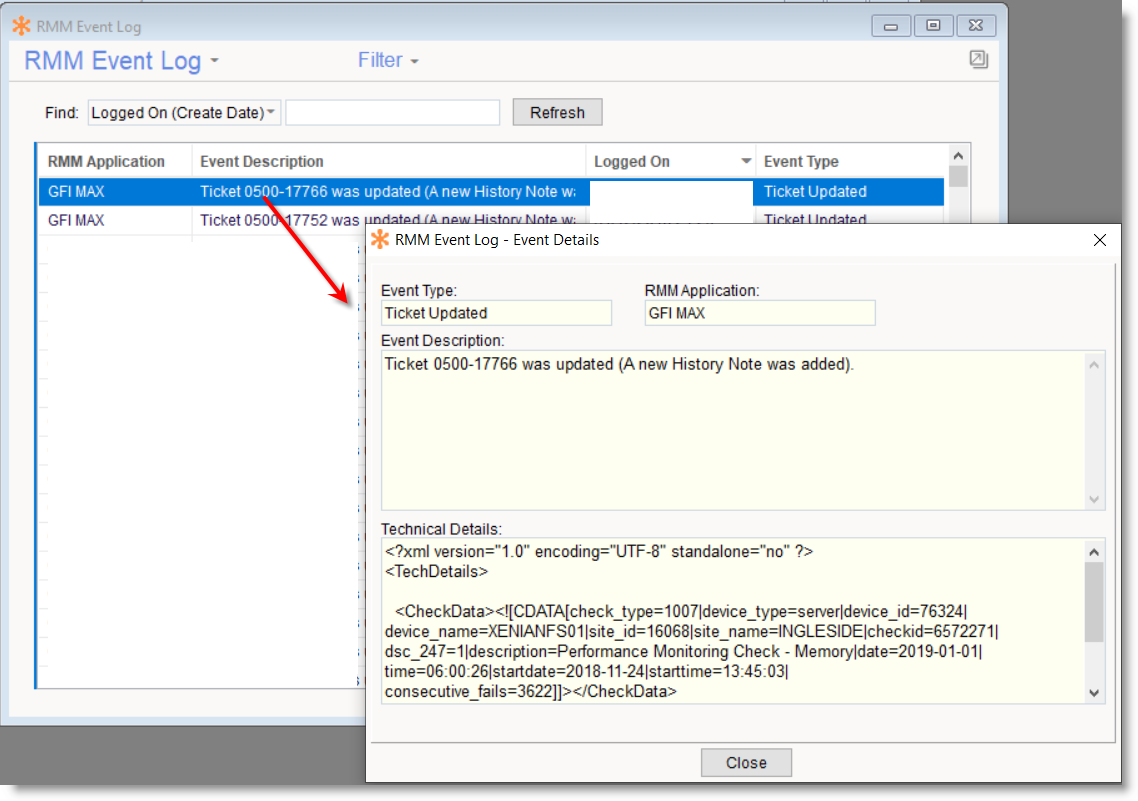Click the Find search text field
The width and height of the screenshot is (1138, 801).
(x=392, y=113)
